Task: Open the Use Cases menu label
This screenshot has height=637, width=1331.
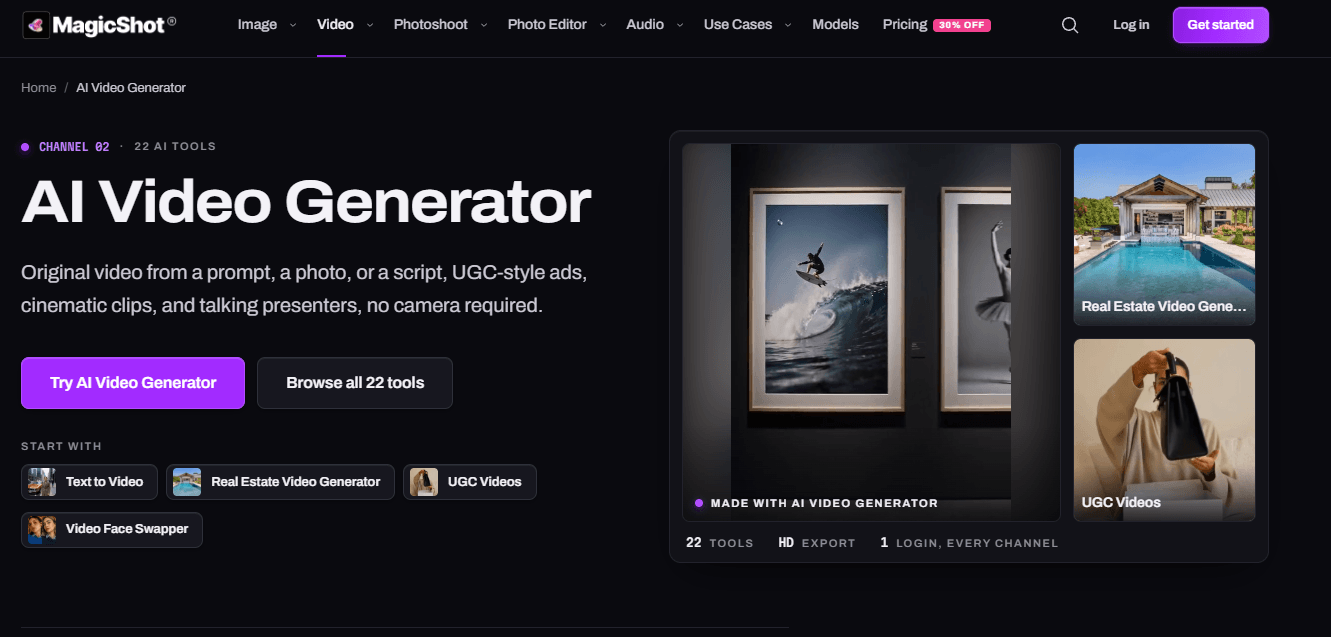Action: pyautogui.click(x=738, y=25)
